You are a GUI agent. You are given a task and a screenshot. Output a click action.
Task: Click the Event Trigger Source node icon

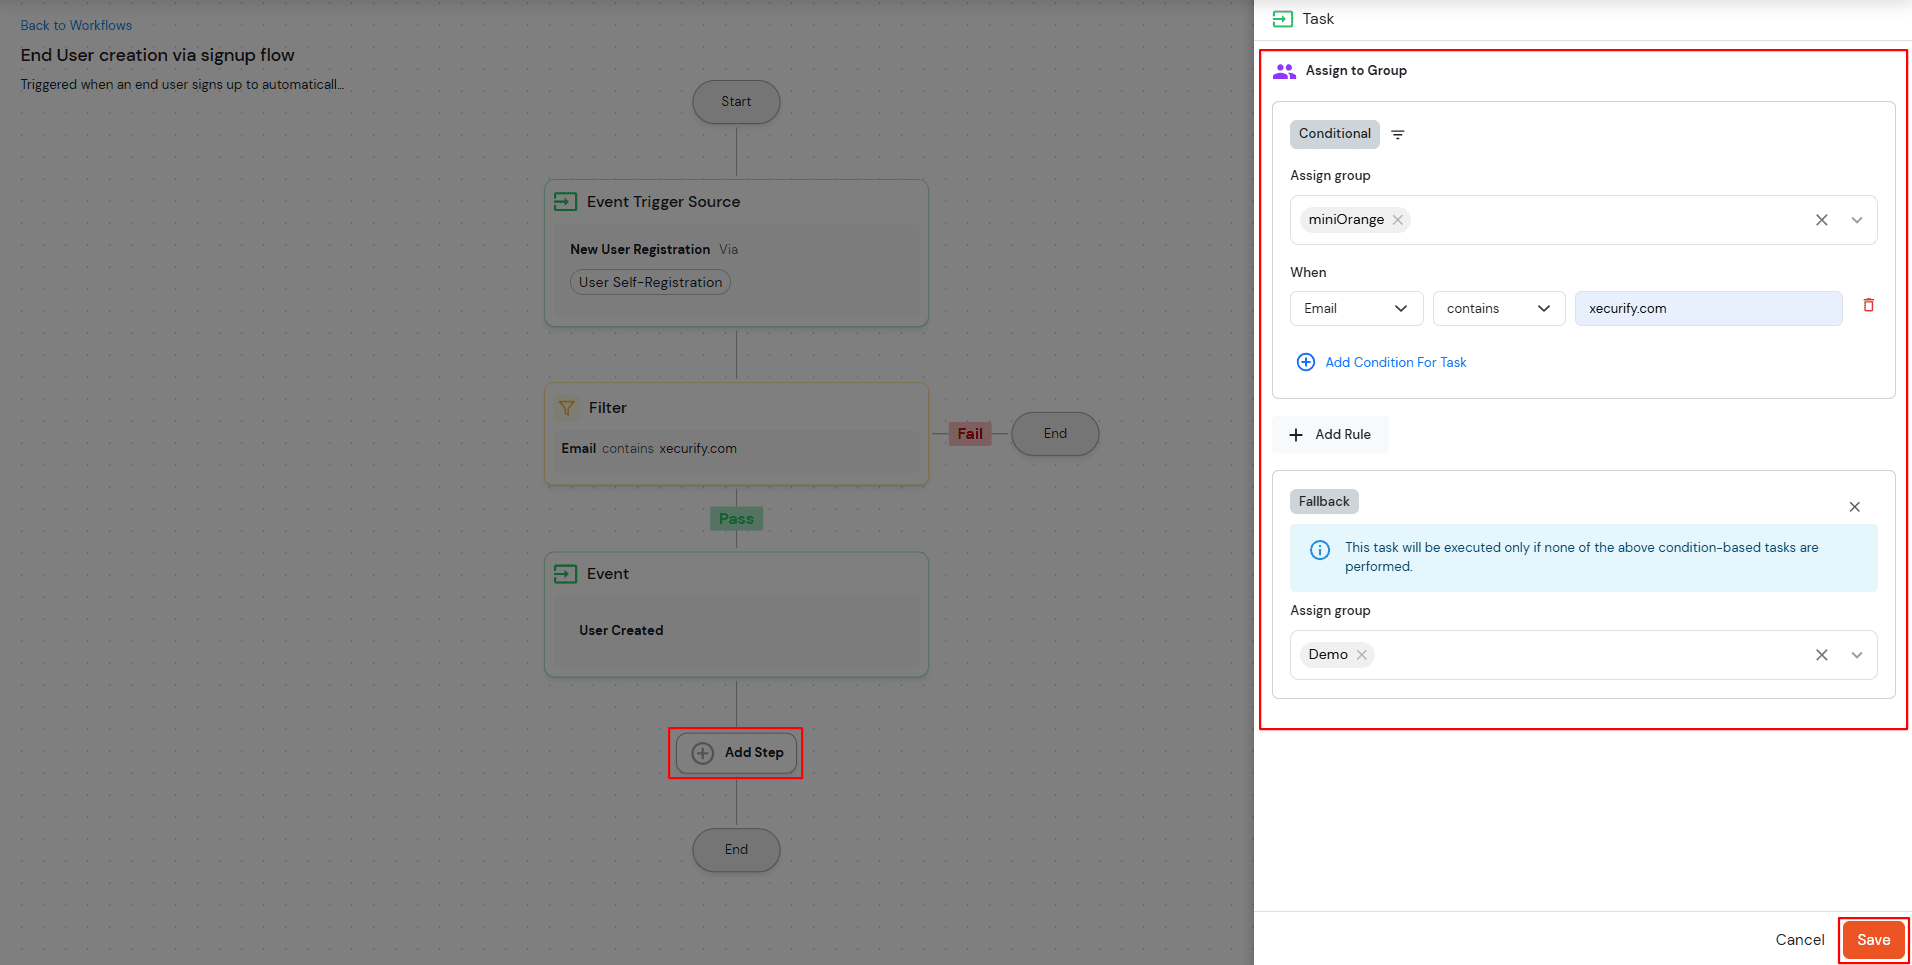(565, 201)
